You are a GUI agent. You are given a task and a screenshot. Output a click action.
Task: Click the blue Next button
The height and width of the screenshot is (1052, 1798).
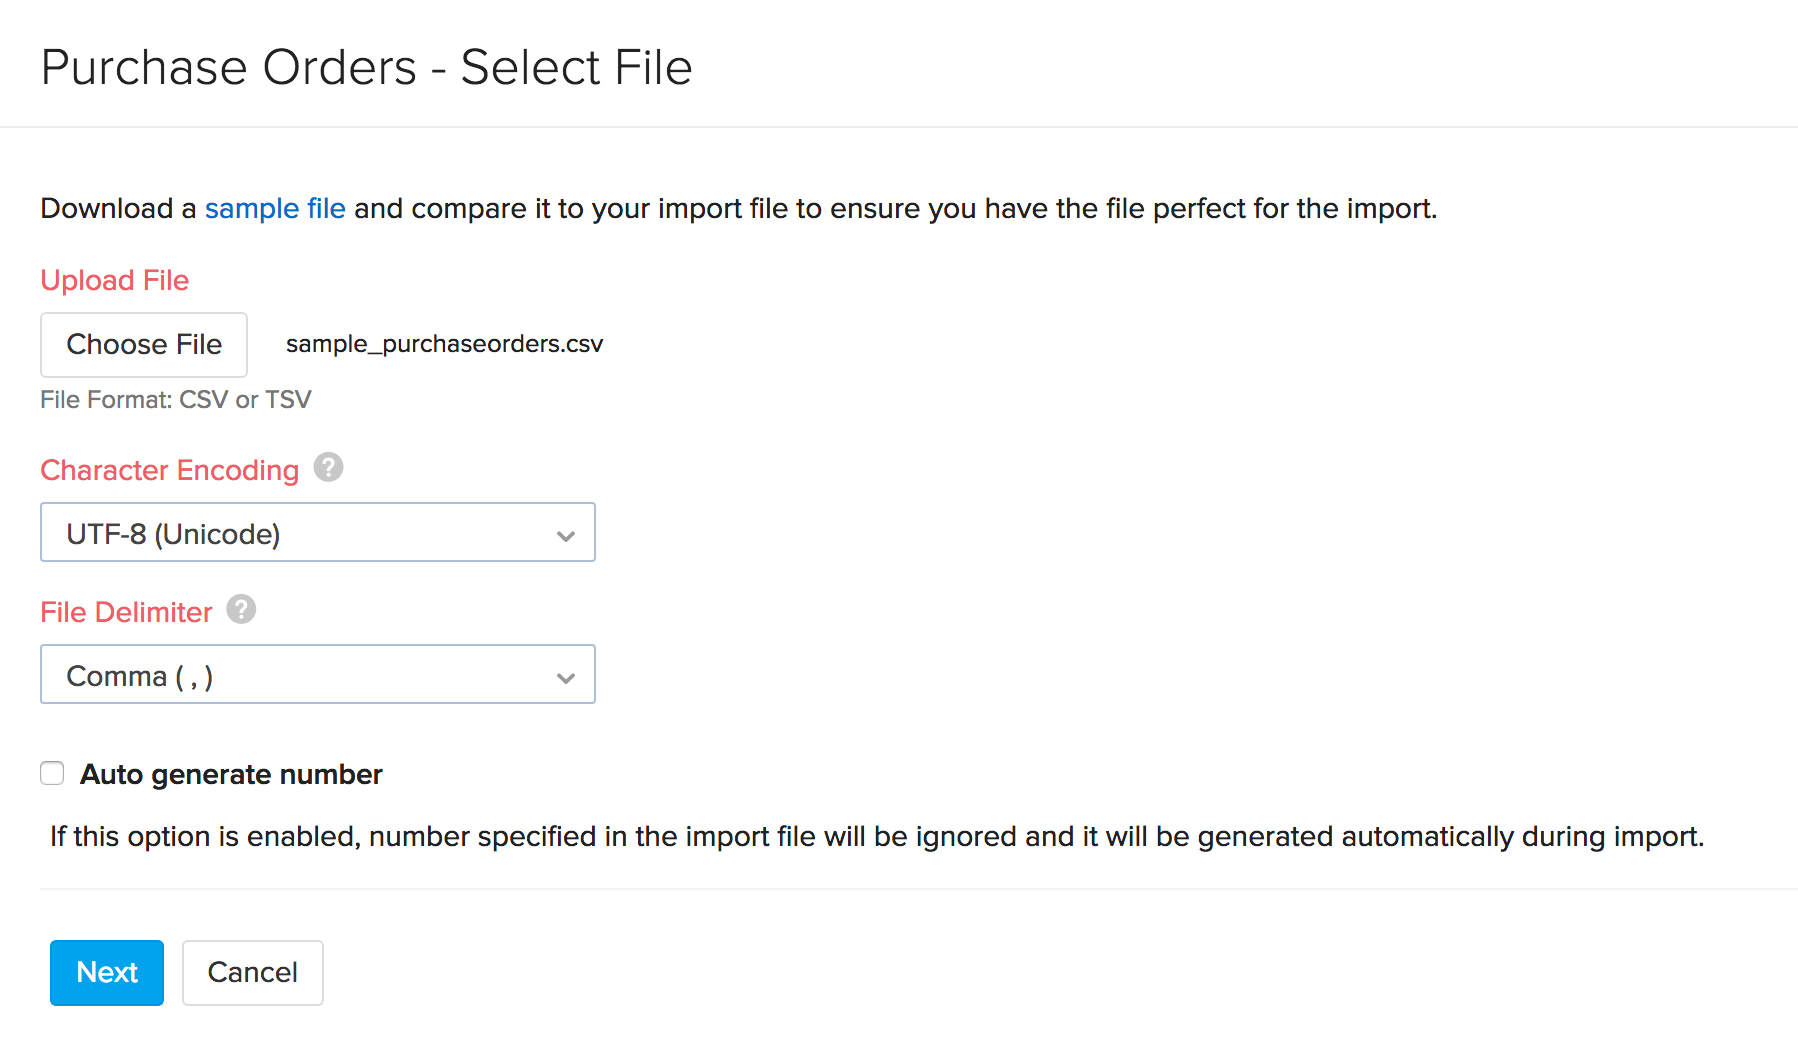[107, 972]
